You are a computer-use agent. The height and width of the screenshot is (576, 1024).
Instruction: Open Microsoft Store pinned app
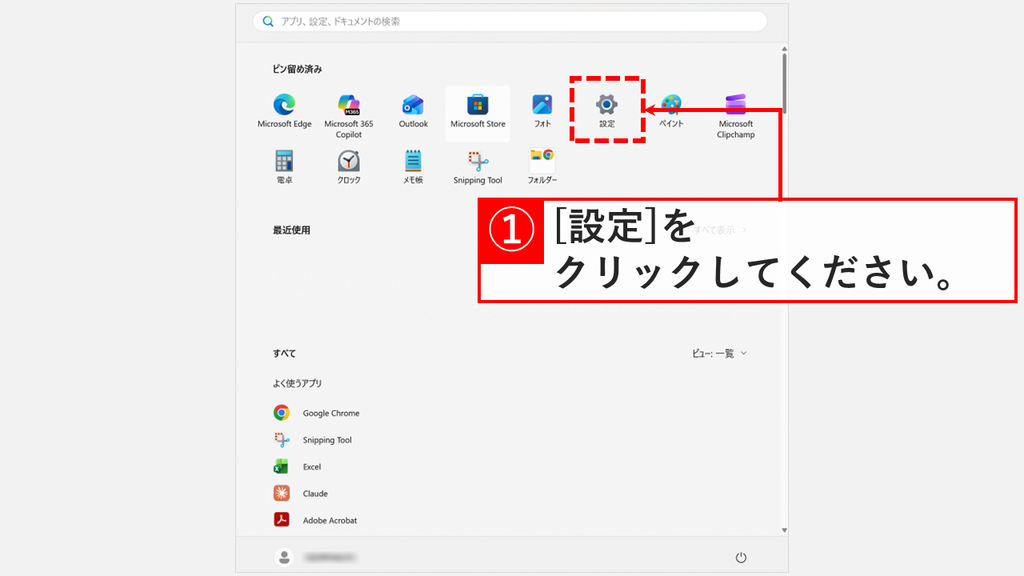[x=477, y=112]
